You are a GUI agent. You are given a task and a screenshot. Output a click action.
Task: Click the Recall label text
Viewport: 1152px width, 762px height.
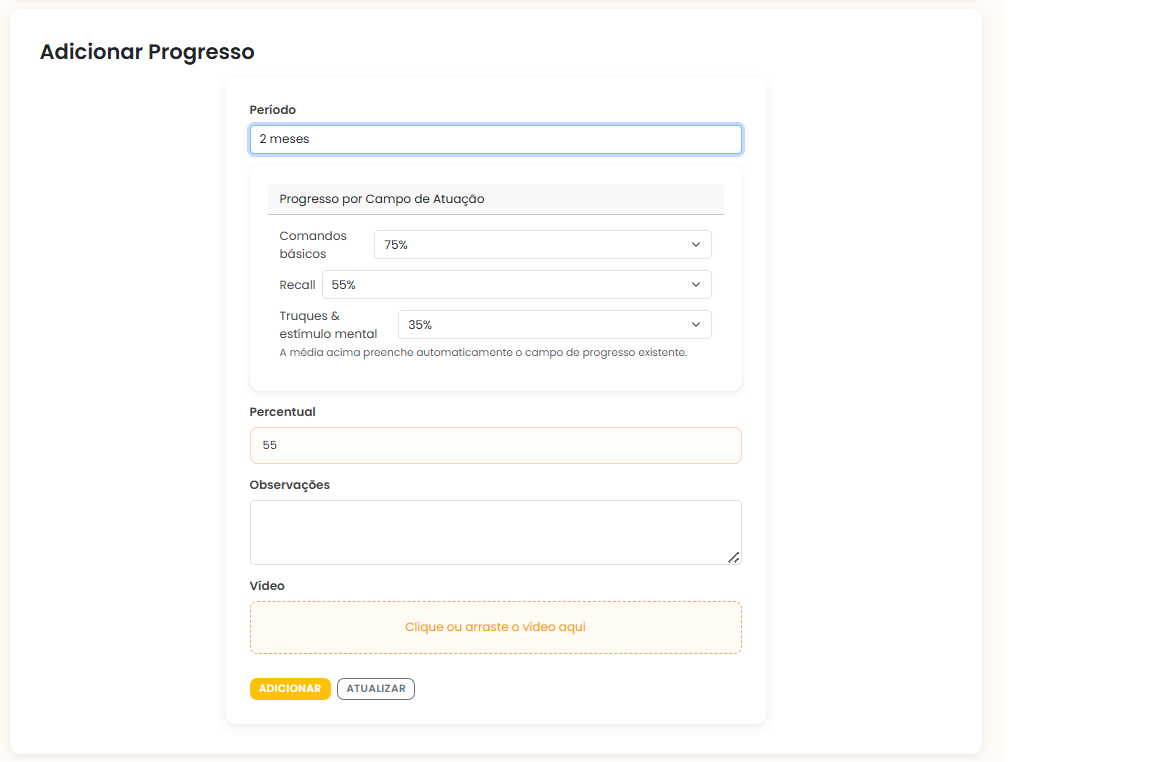(297, 285)
